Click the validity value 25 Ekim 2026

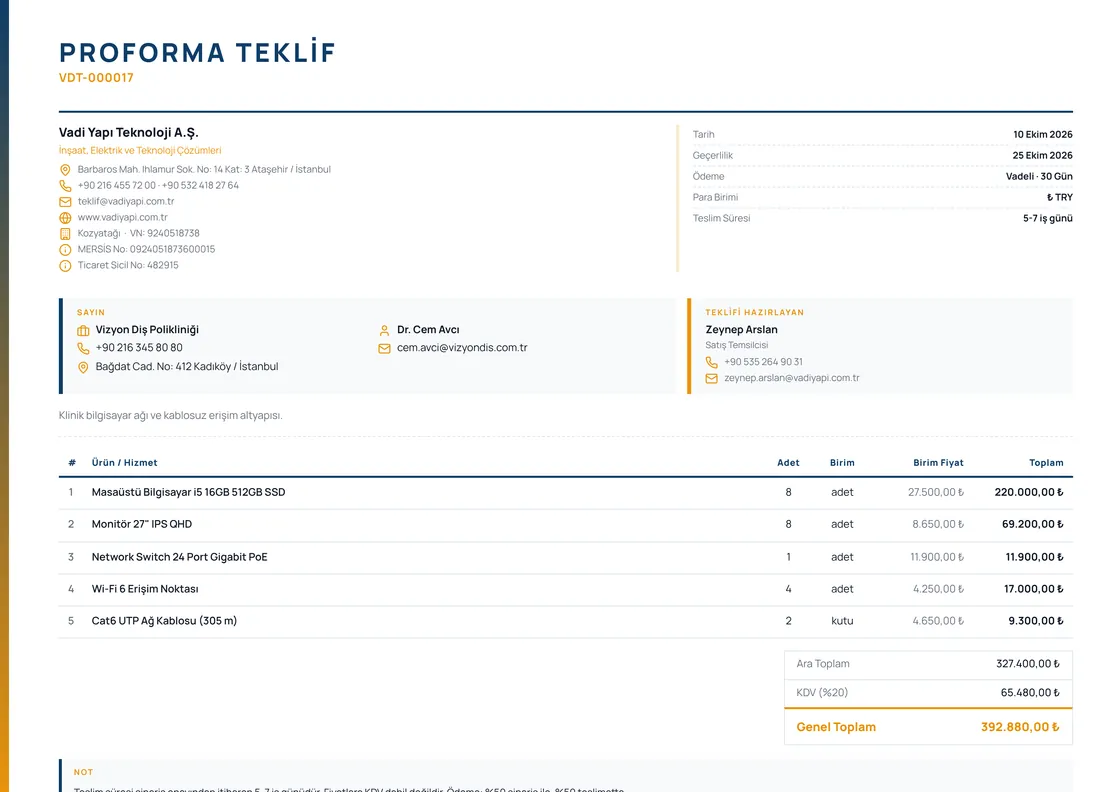click(1042, 155)
